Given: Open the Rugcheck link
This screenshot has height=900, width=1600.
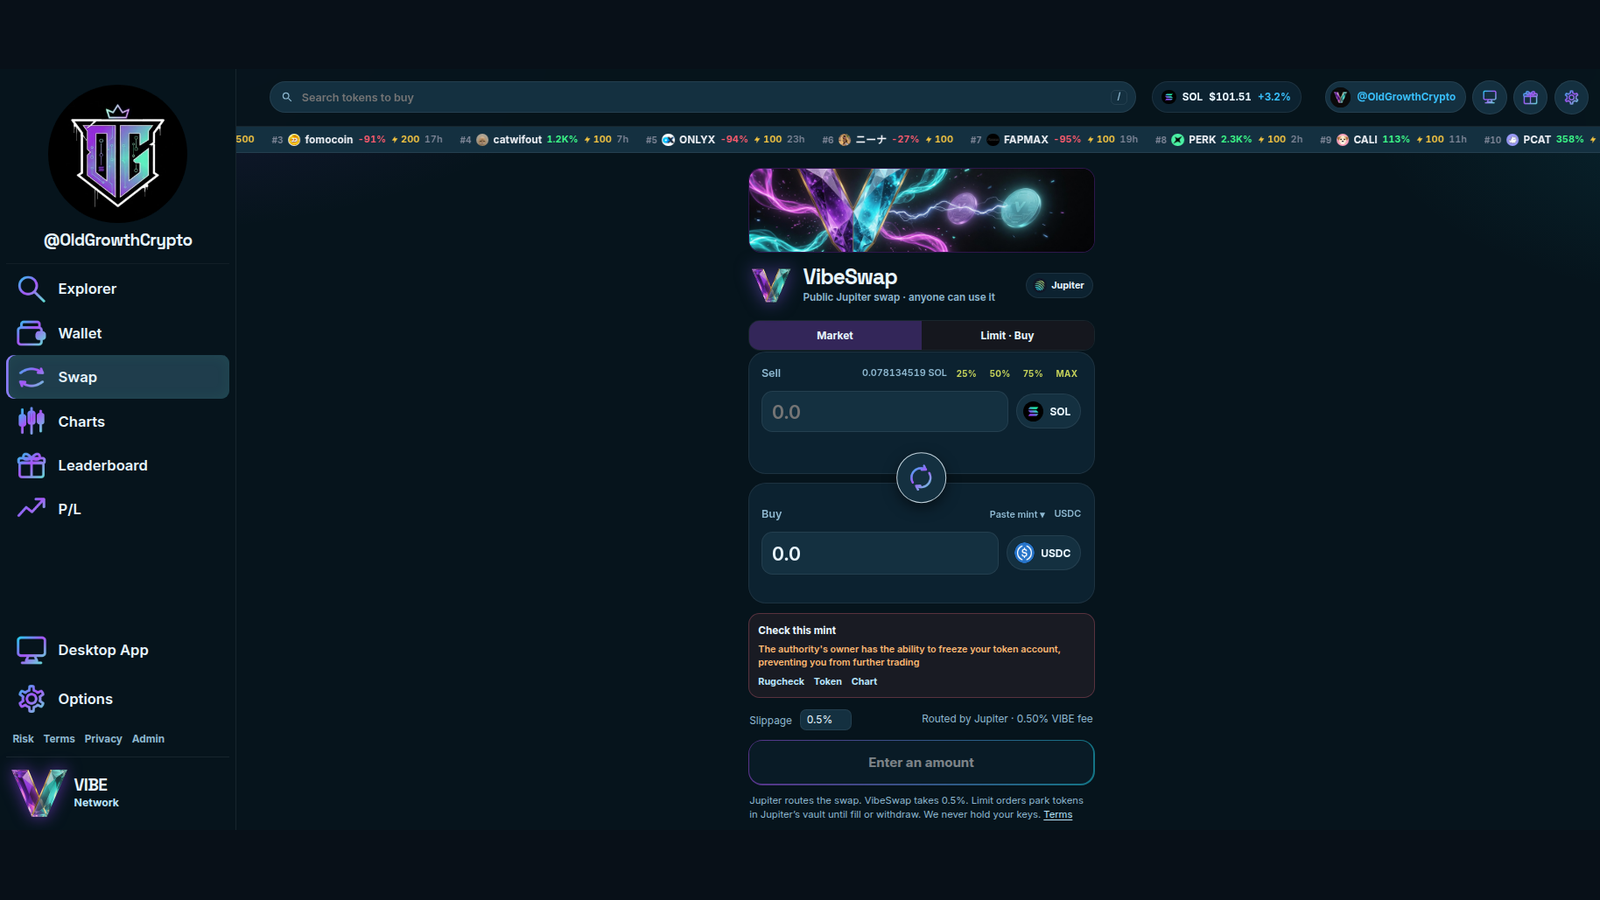Looking at the screenshot, I should point(781,681).
